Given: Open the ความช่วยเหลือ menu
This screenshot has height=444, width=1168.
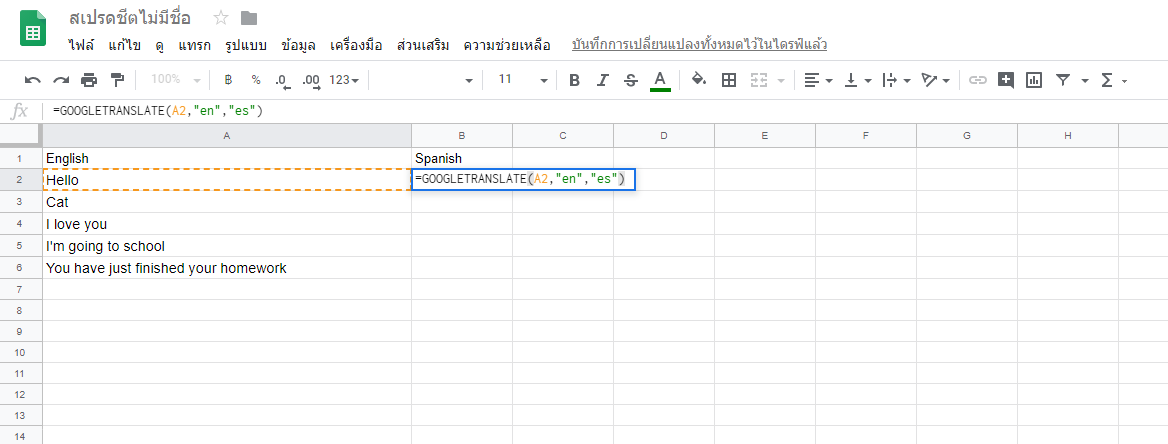Looking at the screenshot, I should point(507,45).
